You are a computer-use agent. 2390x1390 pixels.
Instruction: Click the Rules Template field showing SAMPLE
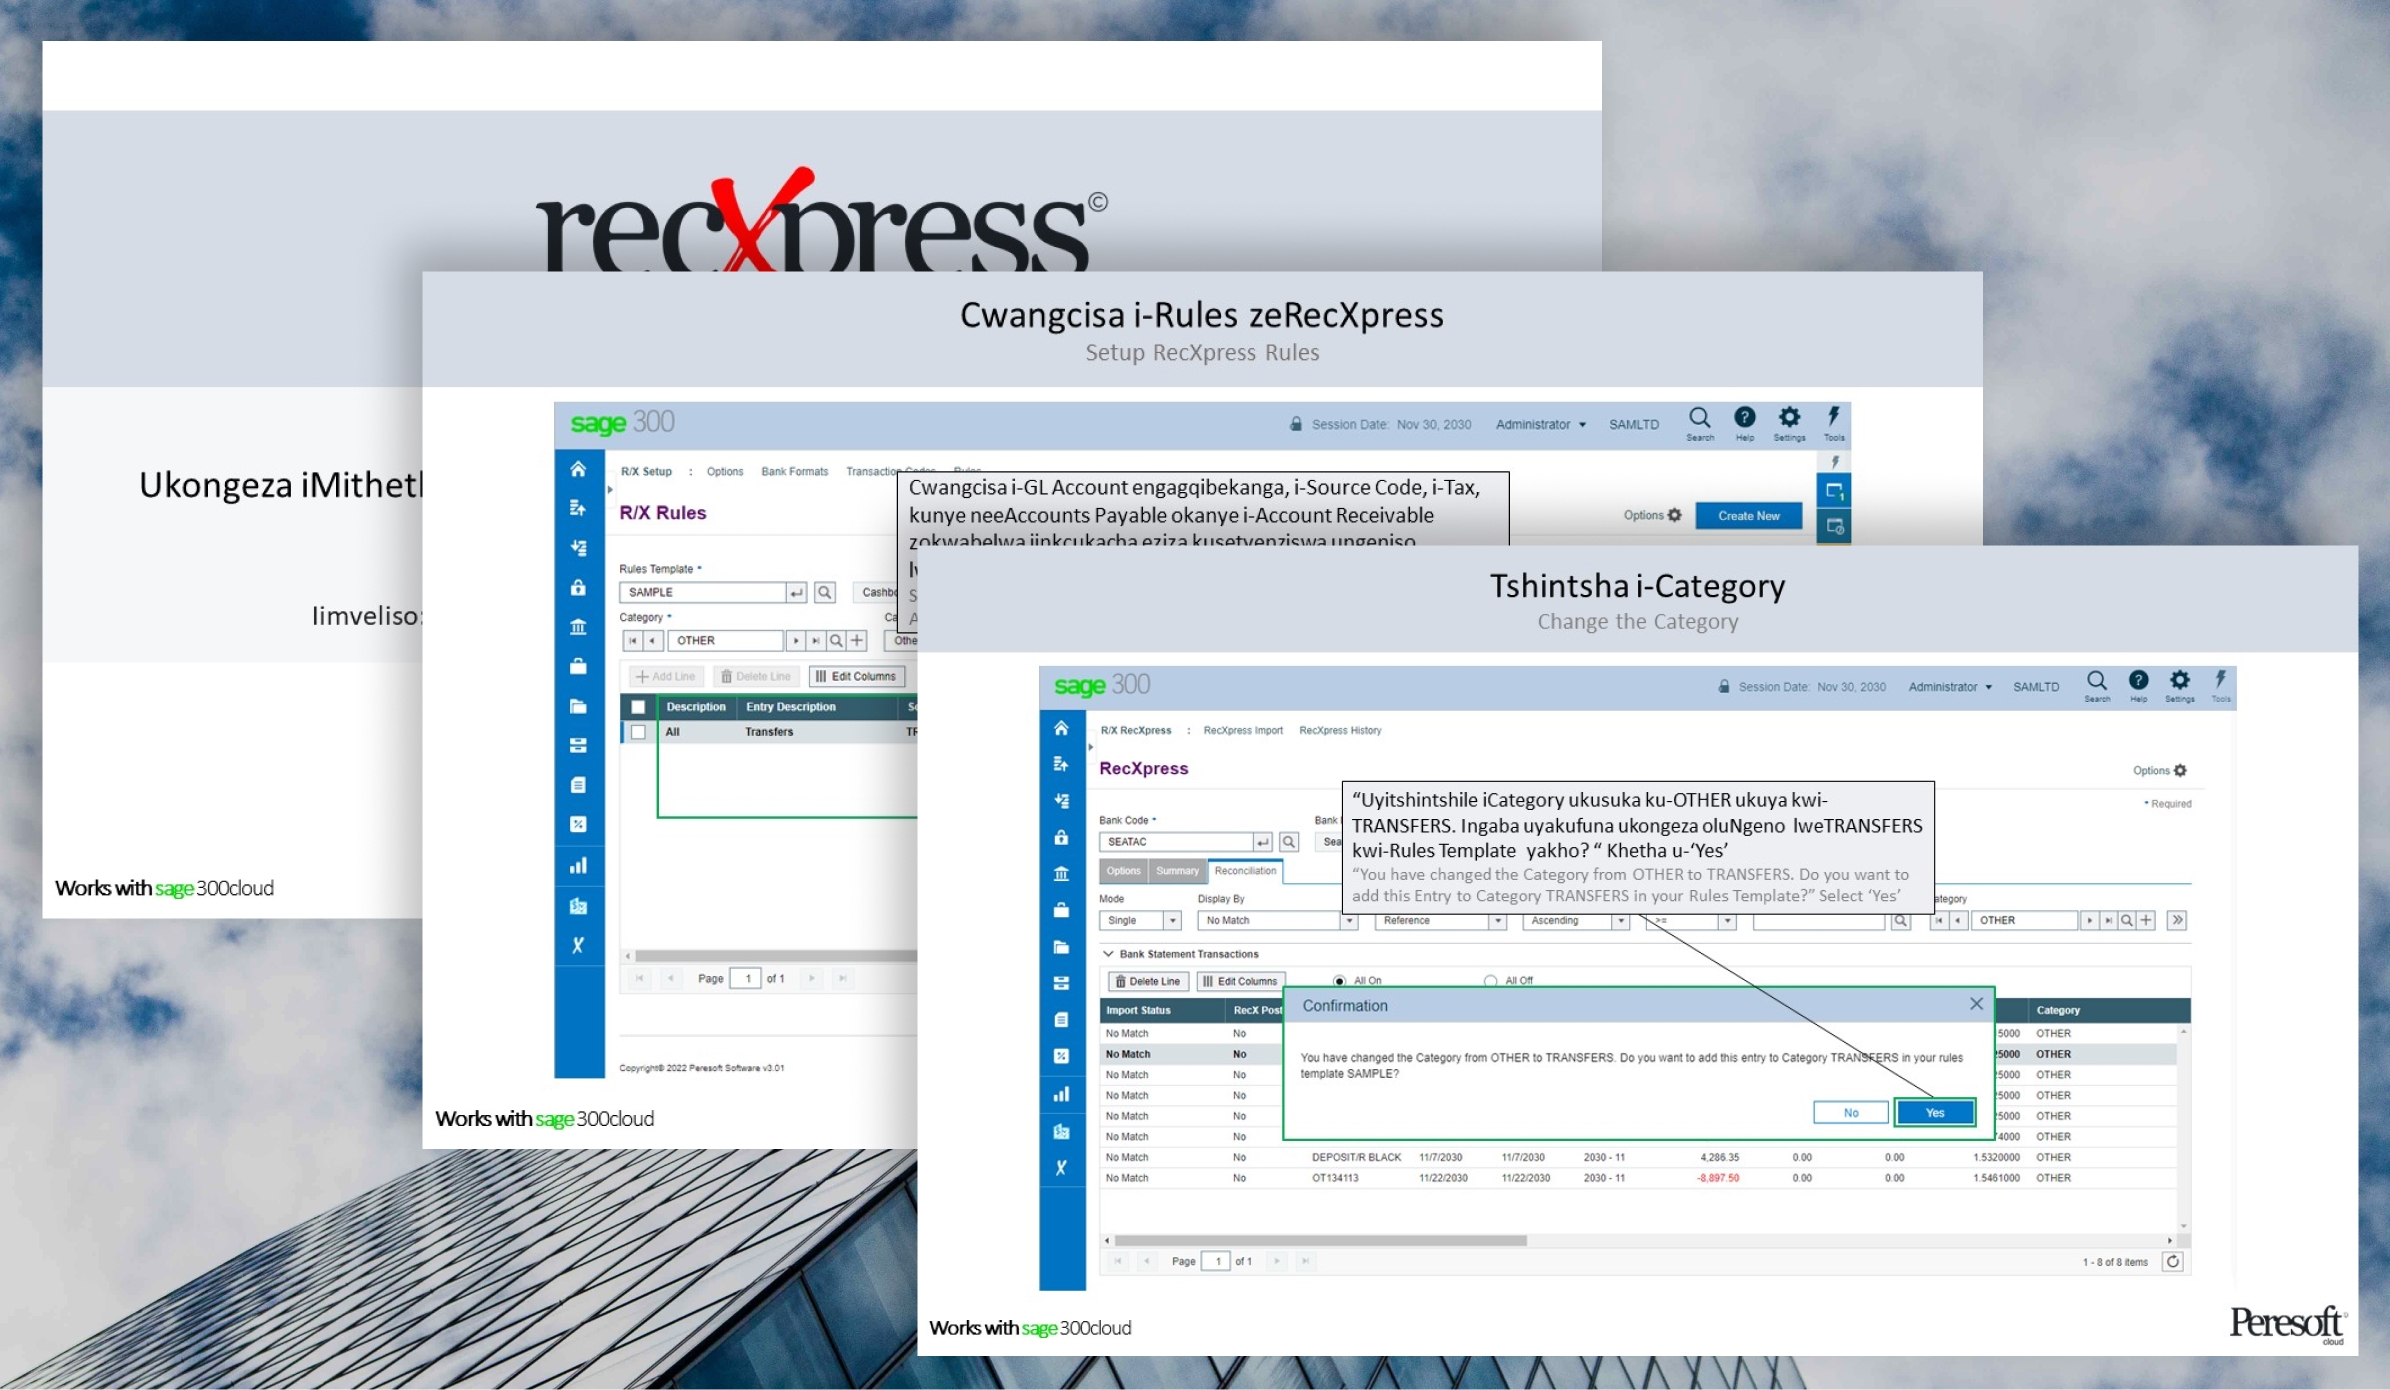[703, 592]
